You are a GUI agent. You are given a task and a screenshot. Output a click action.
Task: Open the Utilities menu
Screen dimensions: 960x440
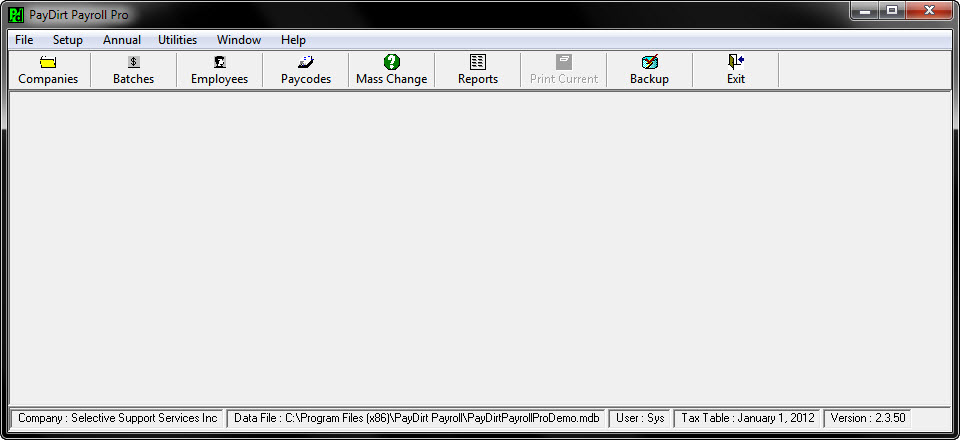177,40
